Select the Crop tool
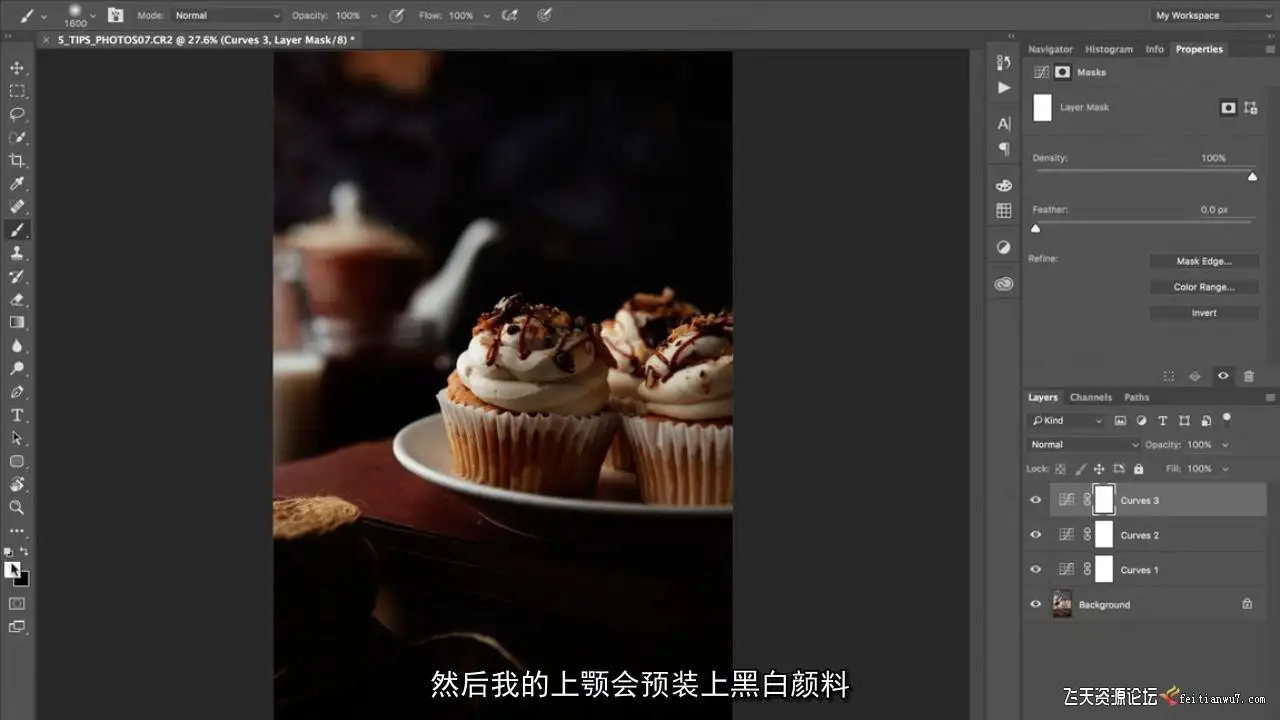This screenshot has height=720, width=1280. pyautogui.click(x=17, y=160)
